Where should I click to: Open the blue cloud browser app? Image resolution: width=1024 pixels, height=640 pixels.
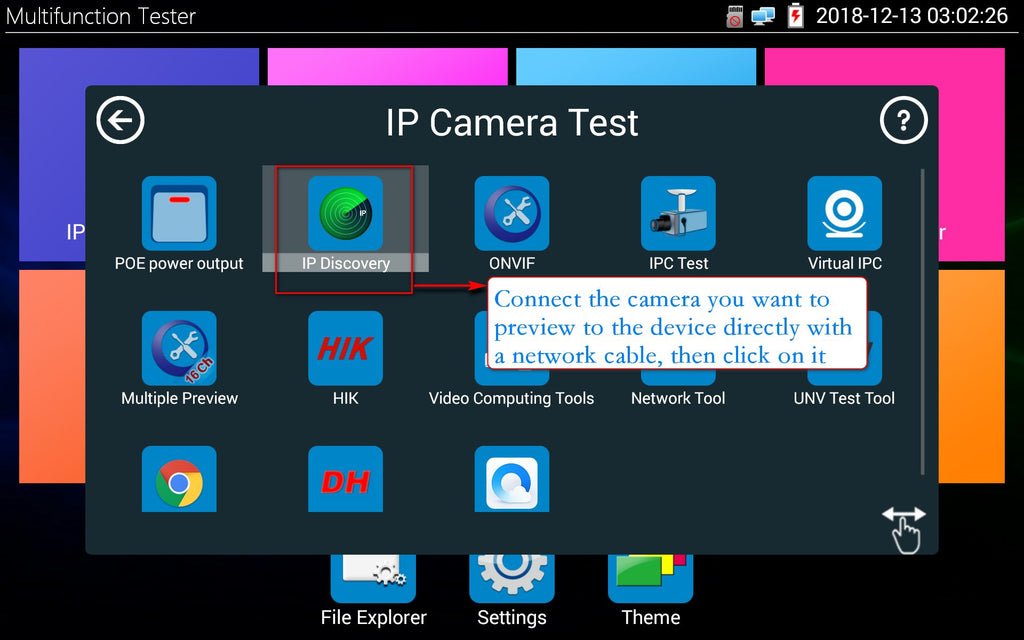coord(512,481)
